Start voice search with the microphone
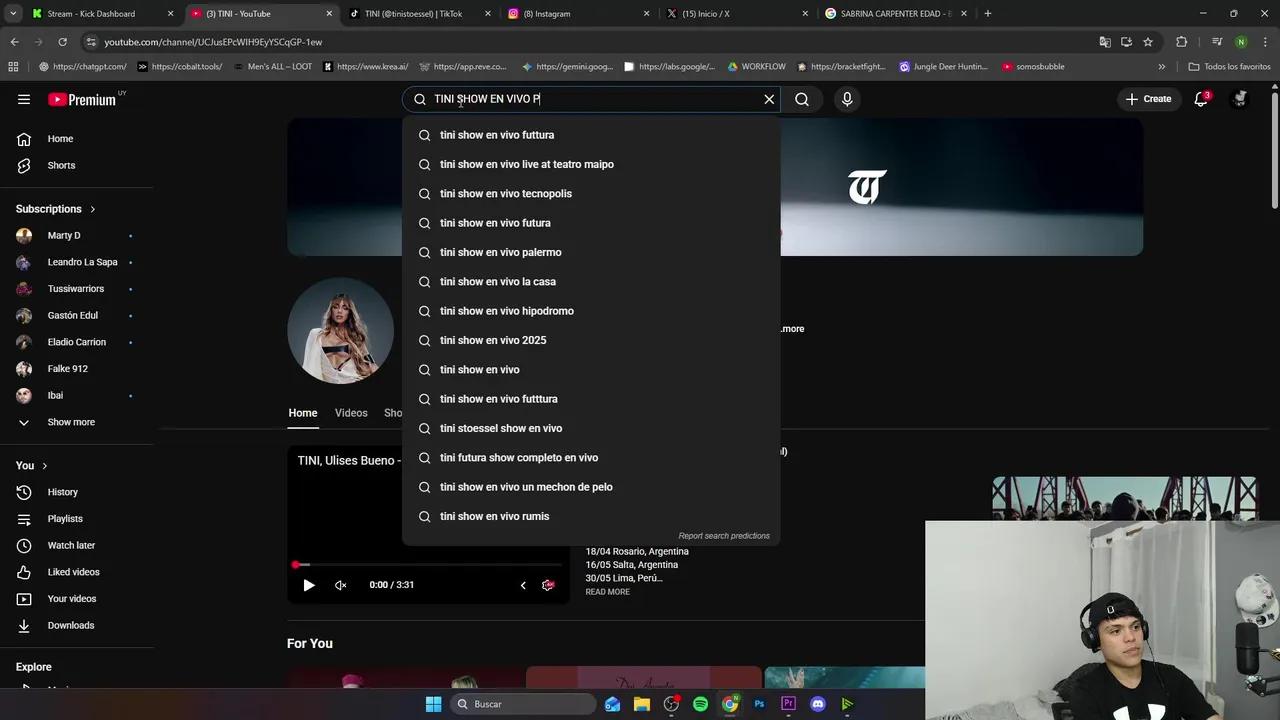Screen dimensions: 1280x720 click(847, 99)
